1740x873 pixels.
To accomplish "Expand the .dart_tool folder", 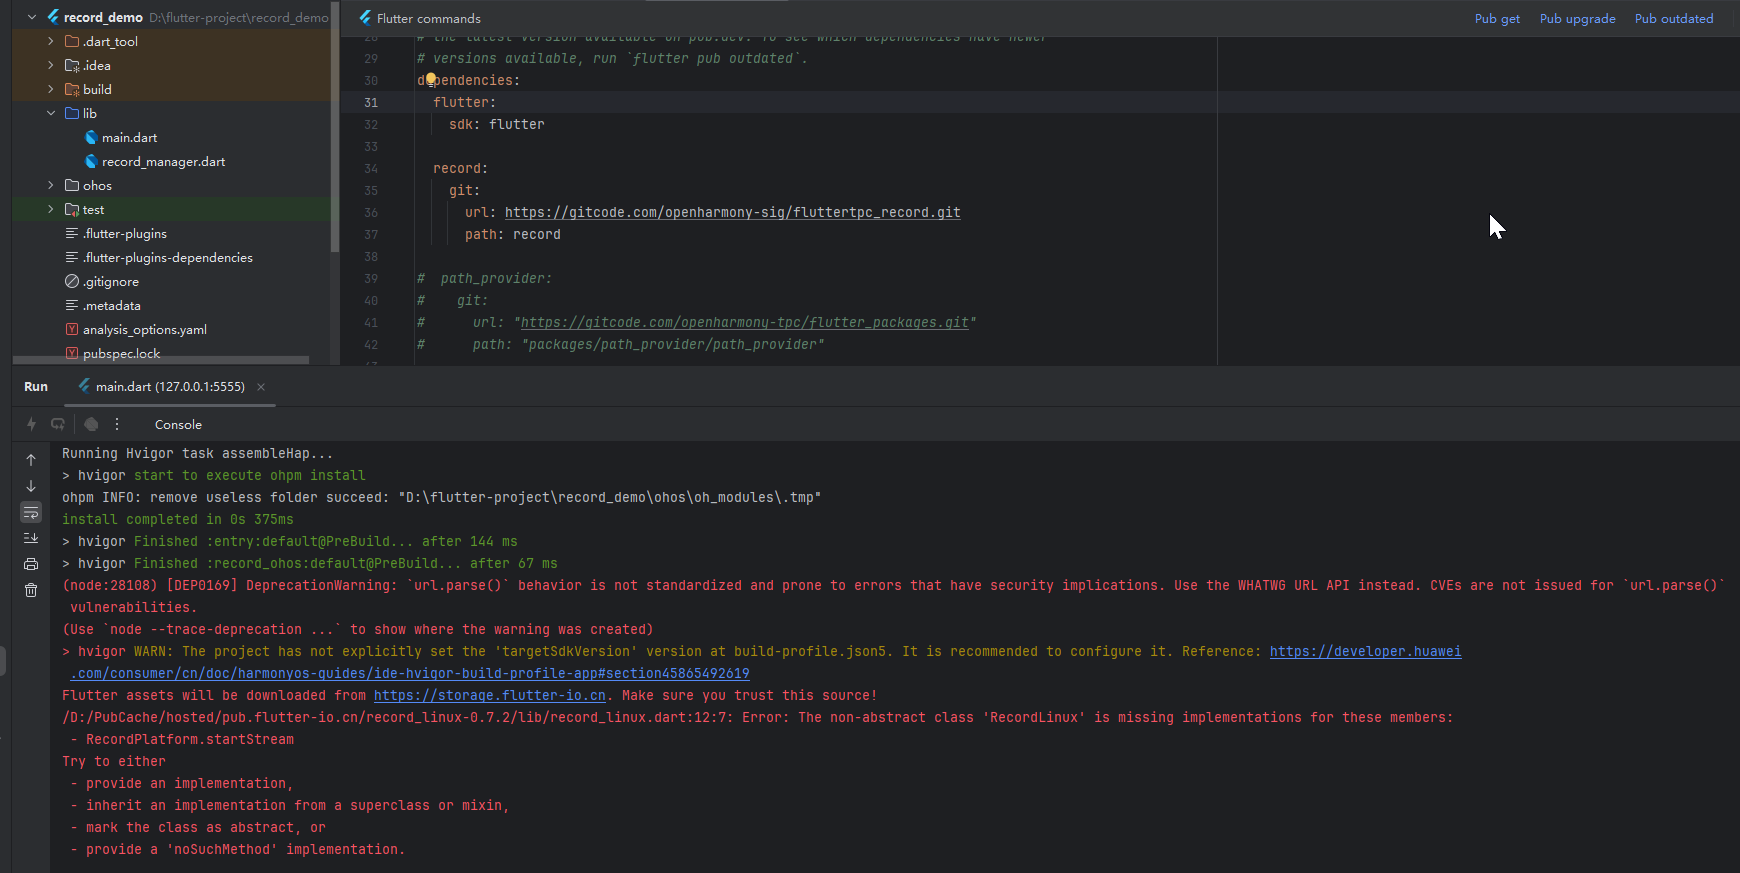I will (x=51, y=41).
